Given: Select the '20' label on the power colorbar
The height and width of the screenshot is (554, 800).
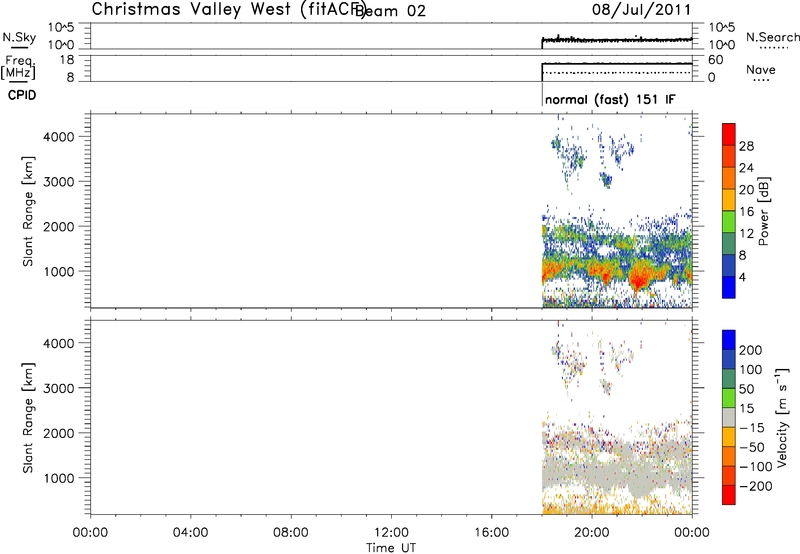Looking at the screenshot, I should 746,190.
